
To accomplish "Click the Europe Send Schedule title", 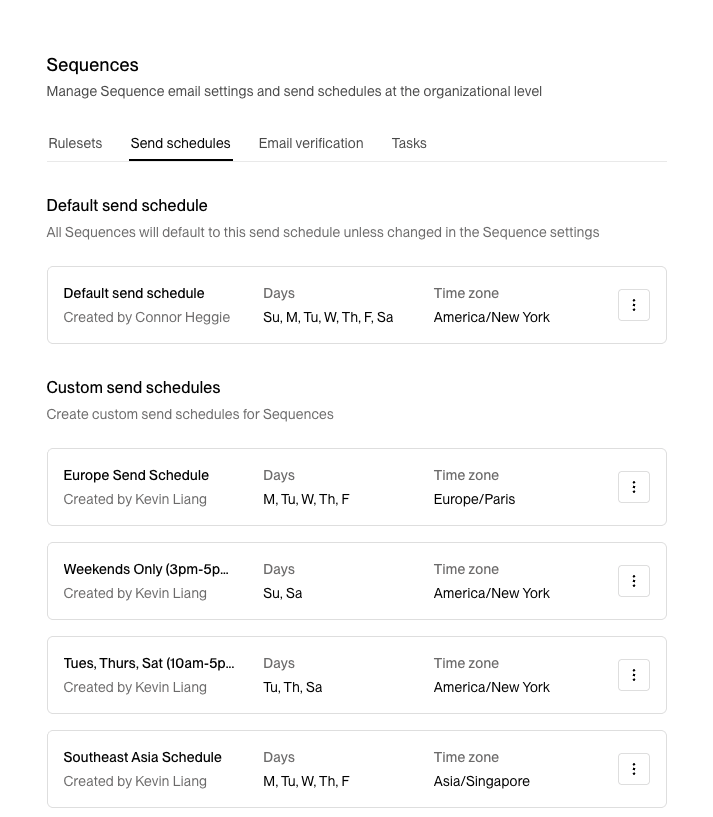I will (x=136, y=475).
